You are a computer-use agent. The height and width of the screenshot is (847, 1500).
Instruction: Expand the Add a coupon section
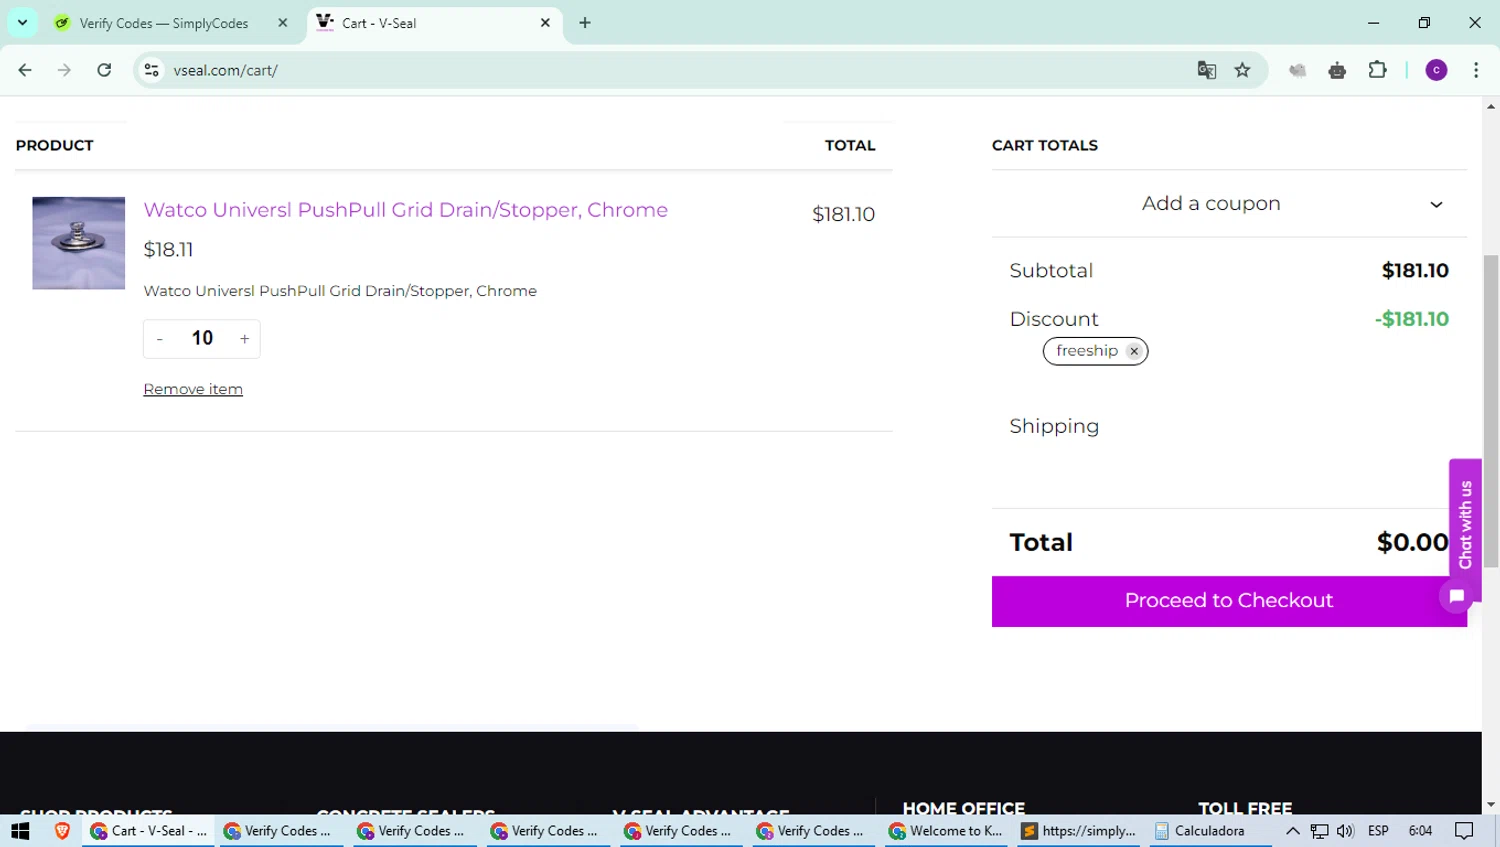1229,204
